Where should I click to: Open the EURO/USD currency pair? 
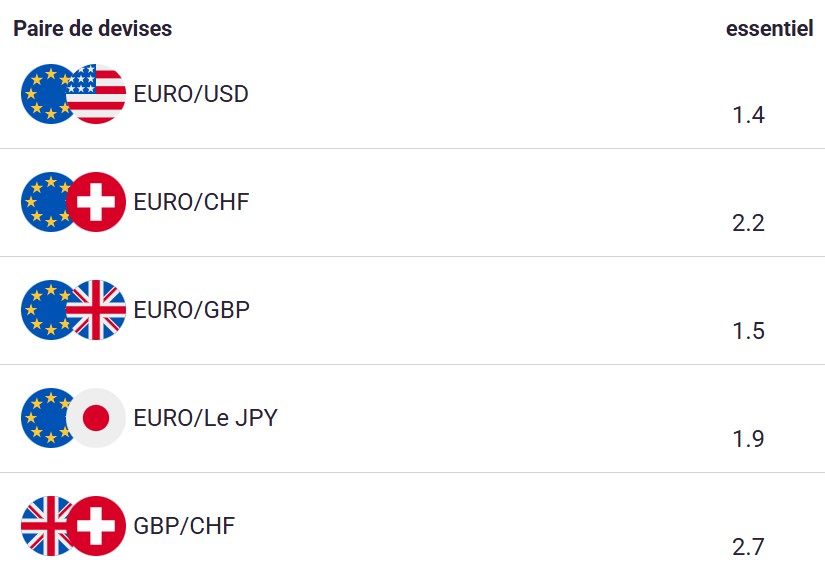coord(191,94)
